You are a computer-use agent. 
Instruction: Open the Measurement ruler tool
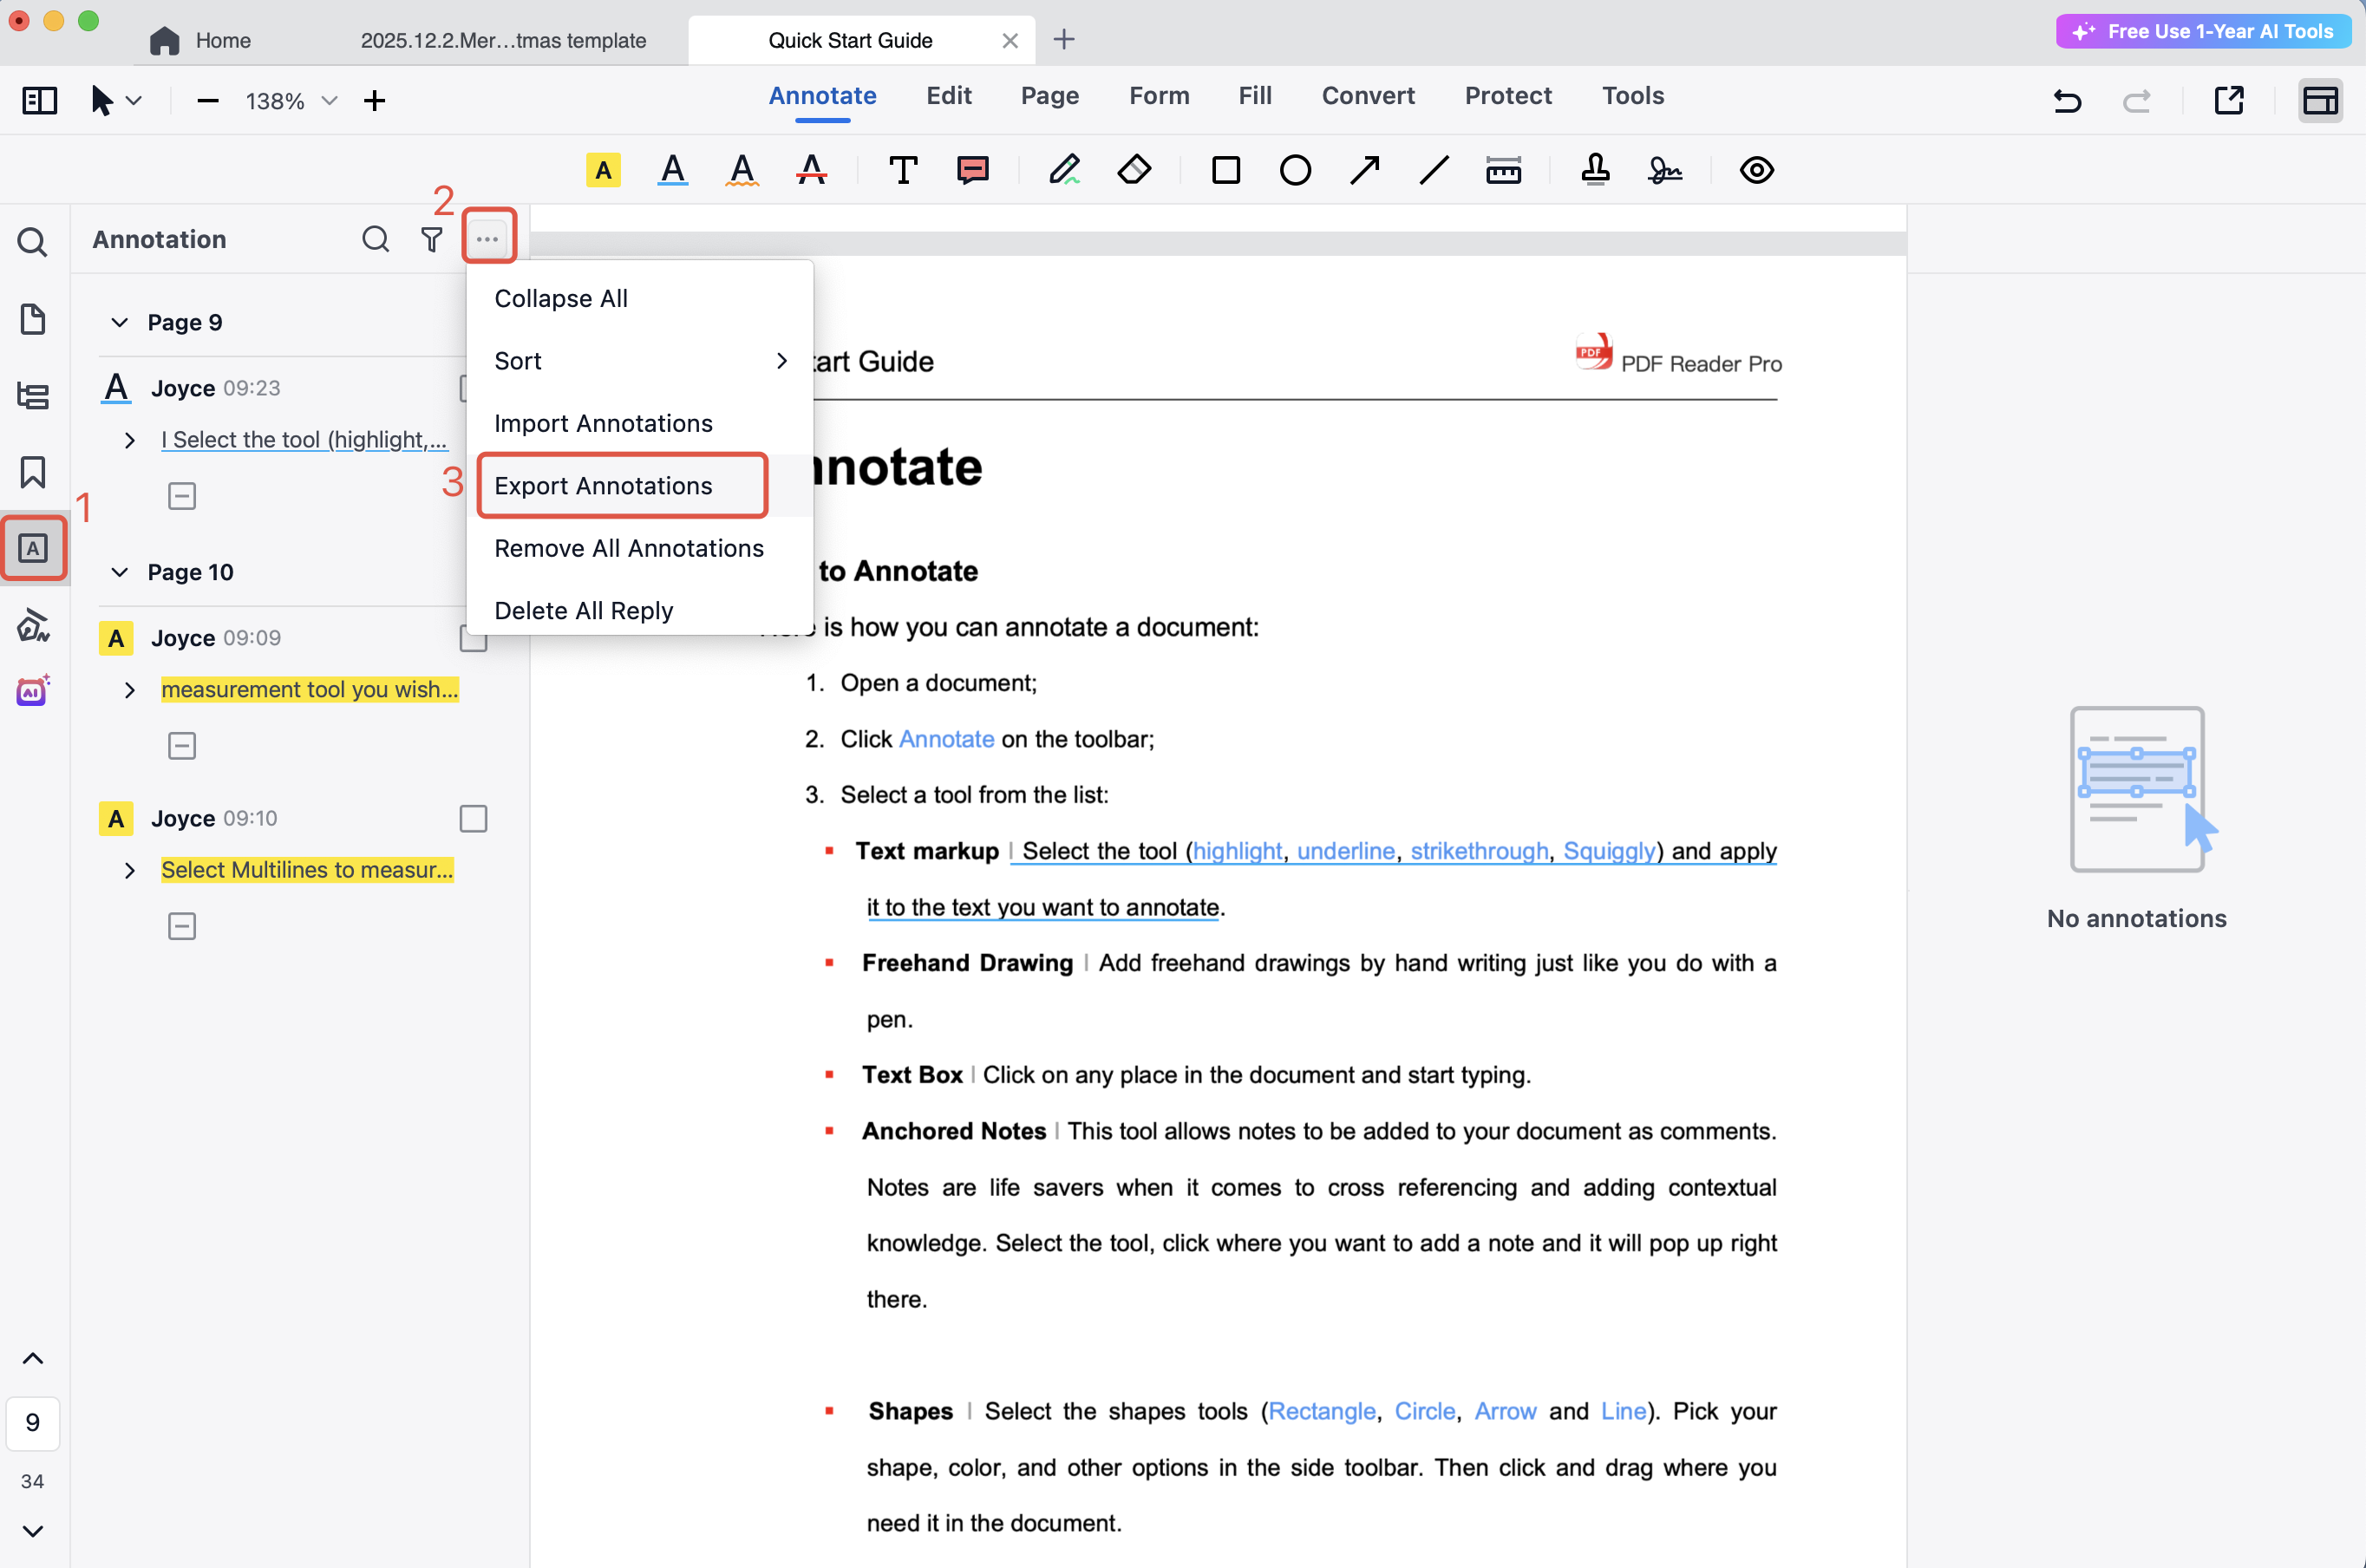pyautogui.click(x=1503, y=170)
